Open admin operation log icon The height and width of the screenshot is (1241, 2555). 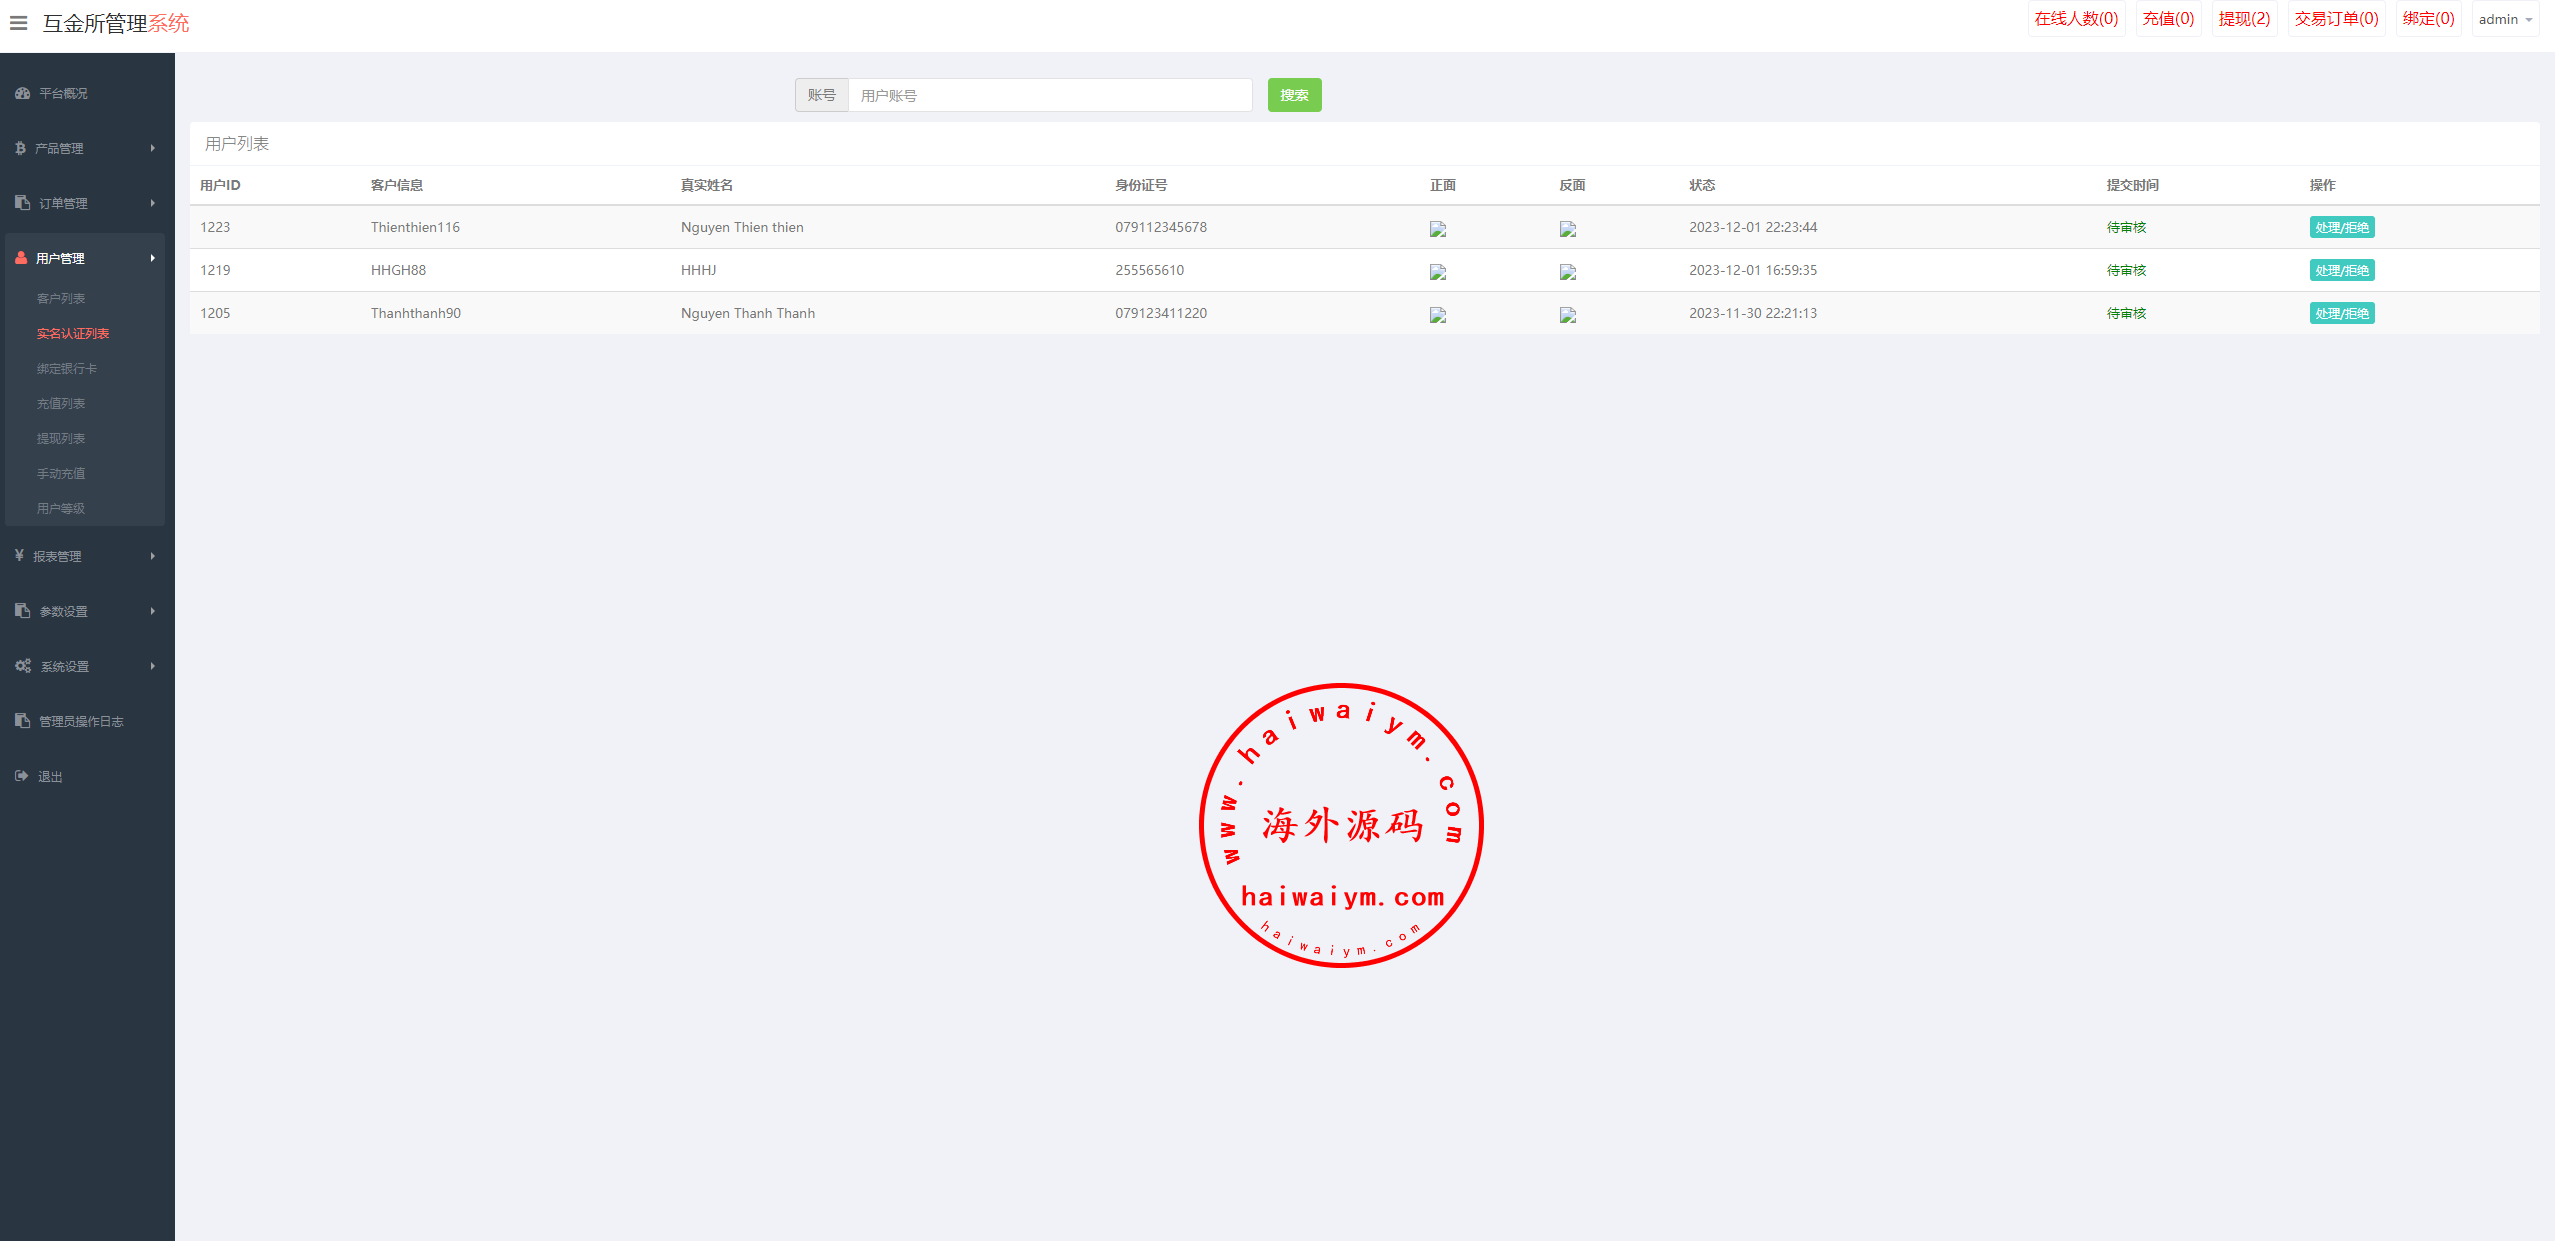click(22, 721)
